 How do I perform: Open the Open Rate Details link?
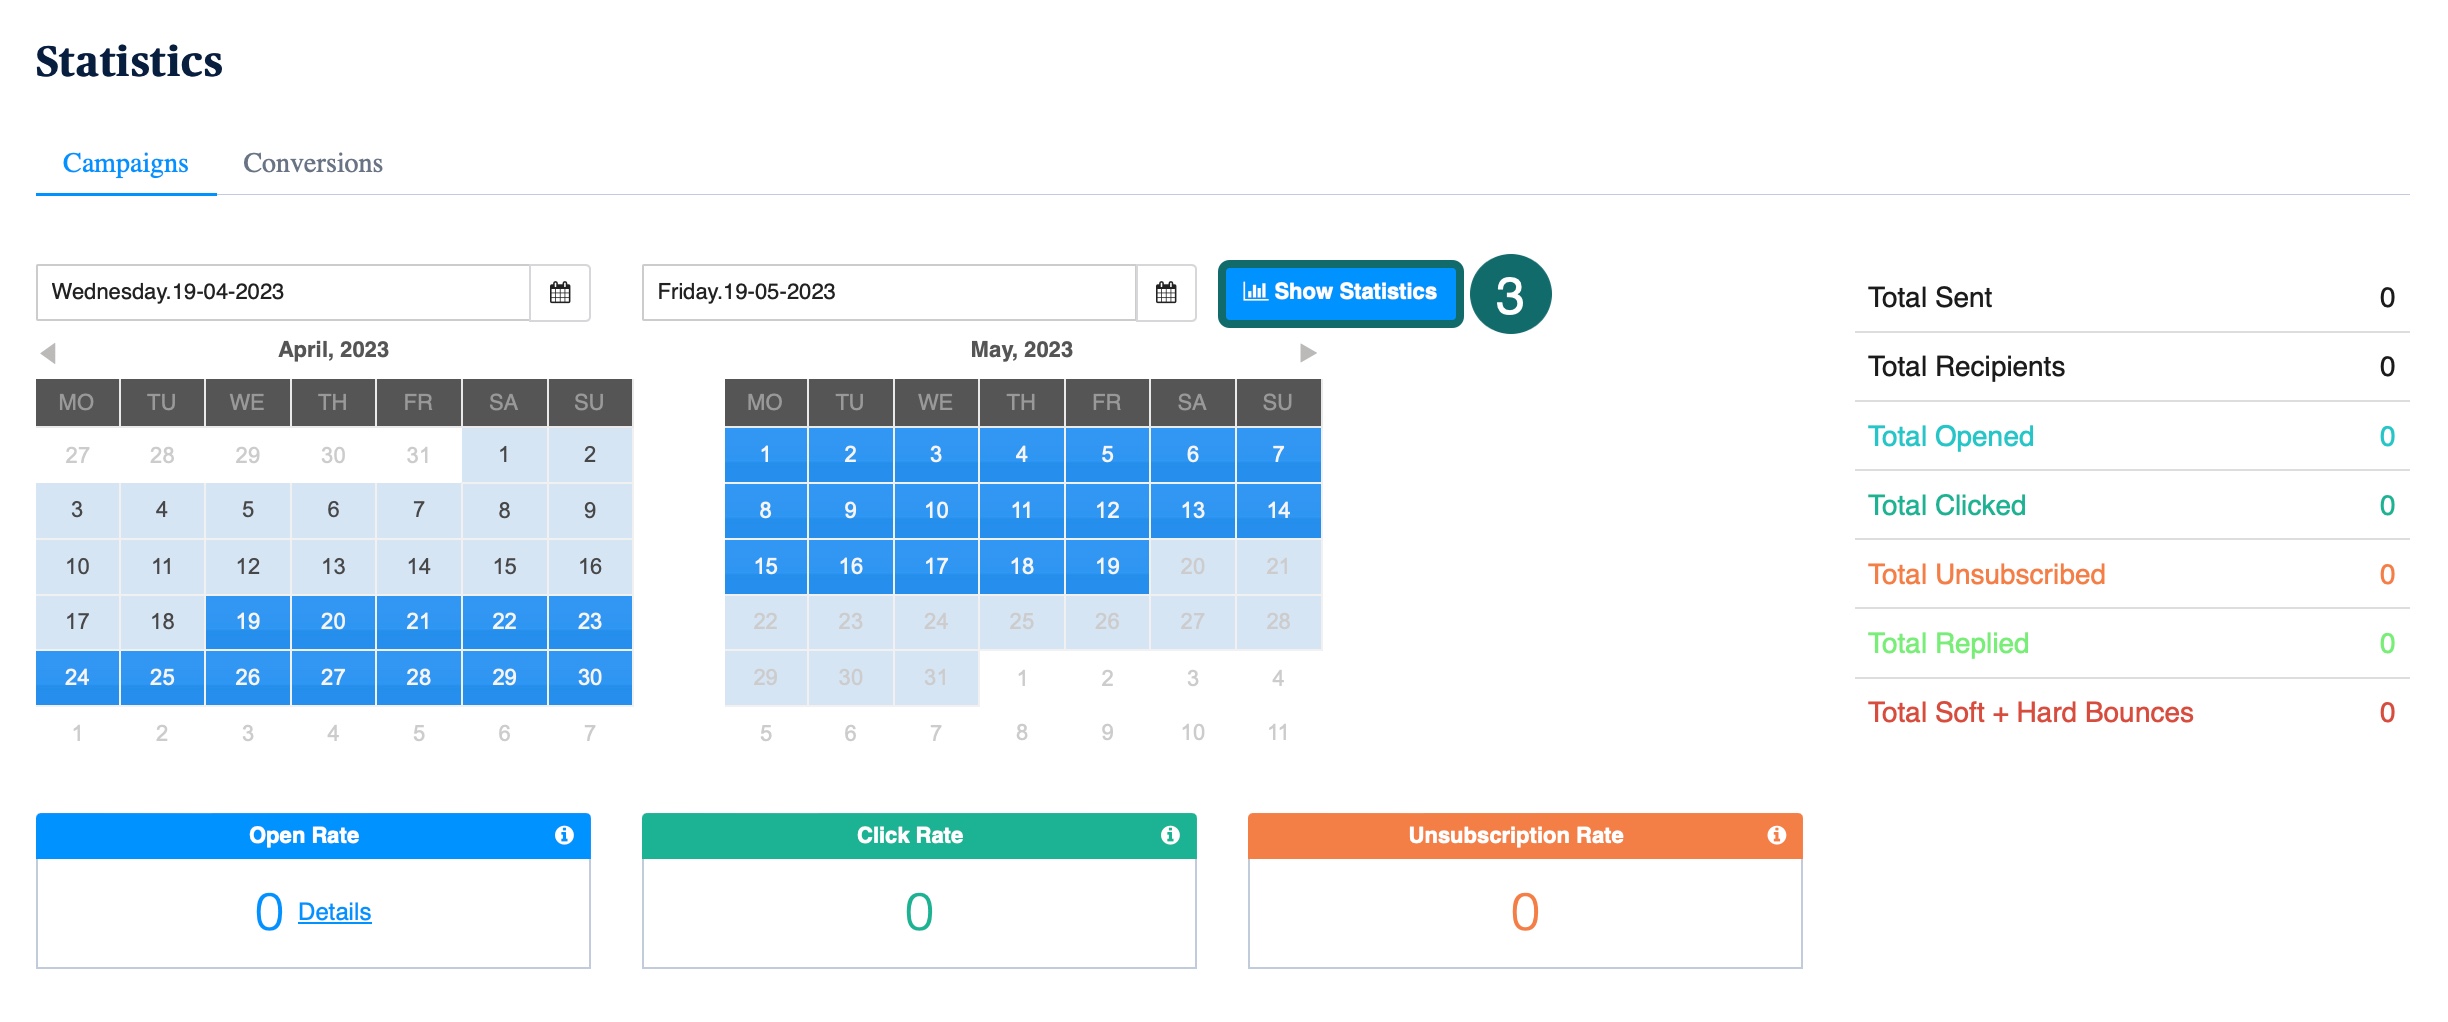coord(334,912)
